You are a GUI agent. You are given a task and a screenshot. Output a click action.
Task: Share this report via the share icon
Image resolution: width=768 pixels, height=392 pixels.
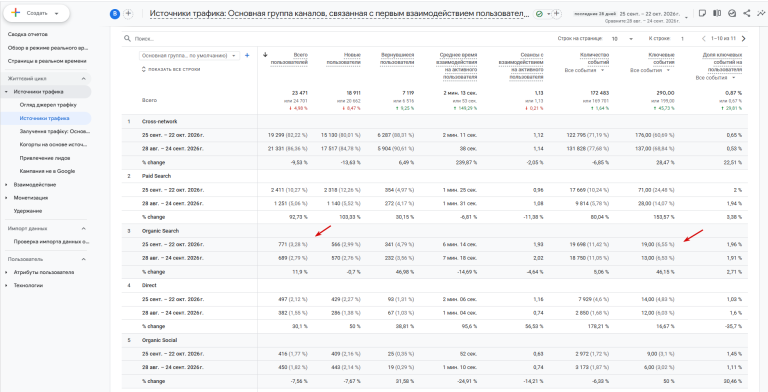point(746,14)
